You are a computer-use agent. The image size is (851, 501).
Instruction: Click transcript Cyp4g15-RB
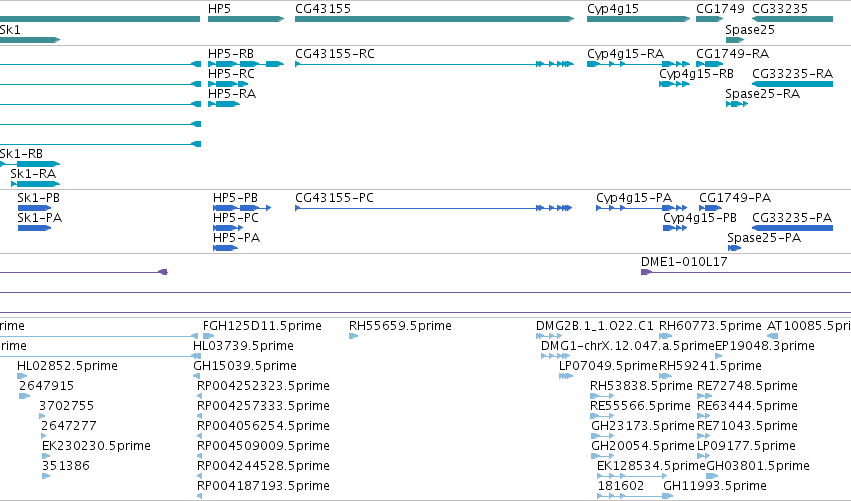(x=675, y=84)
